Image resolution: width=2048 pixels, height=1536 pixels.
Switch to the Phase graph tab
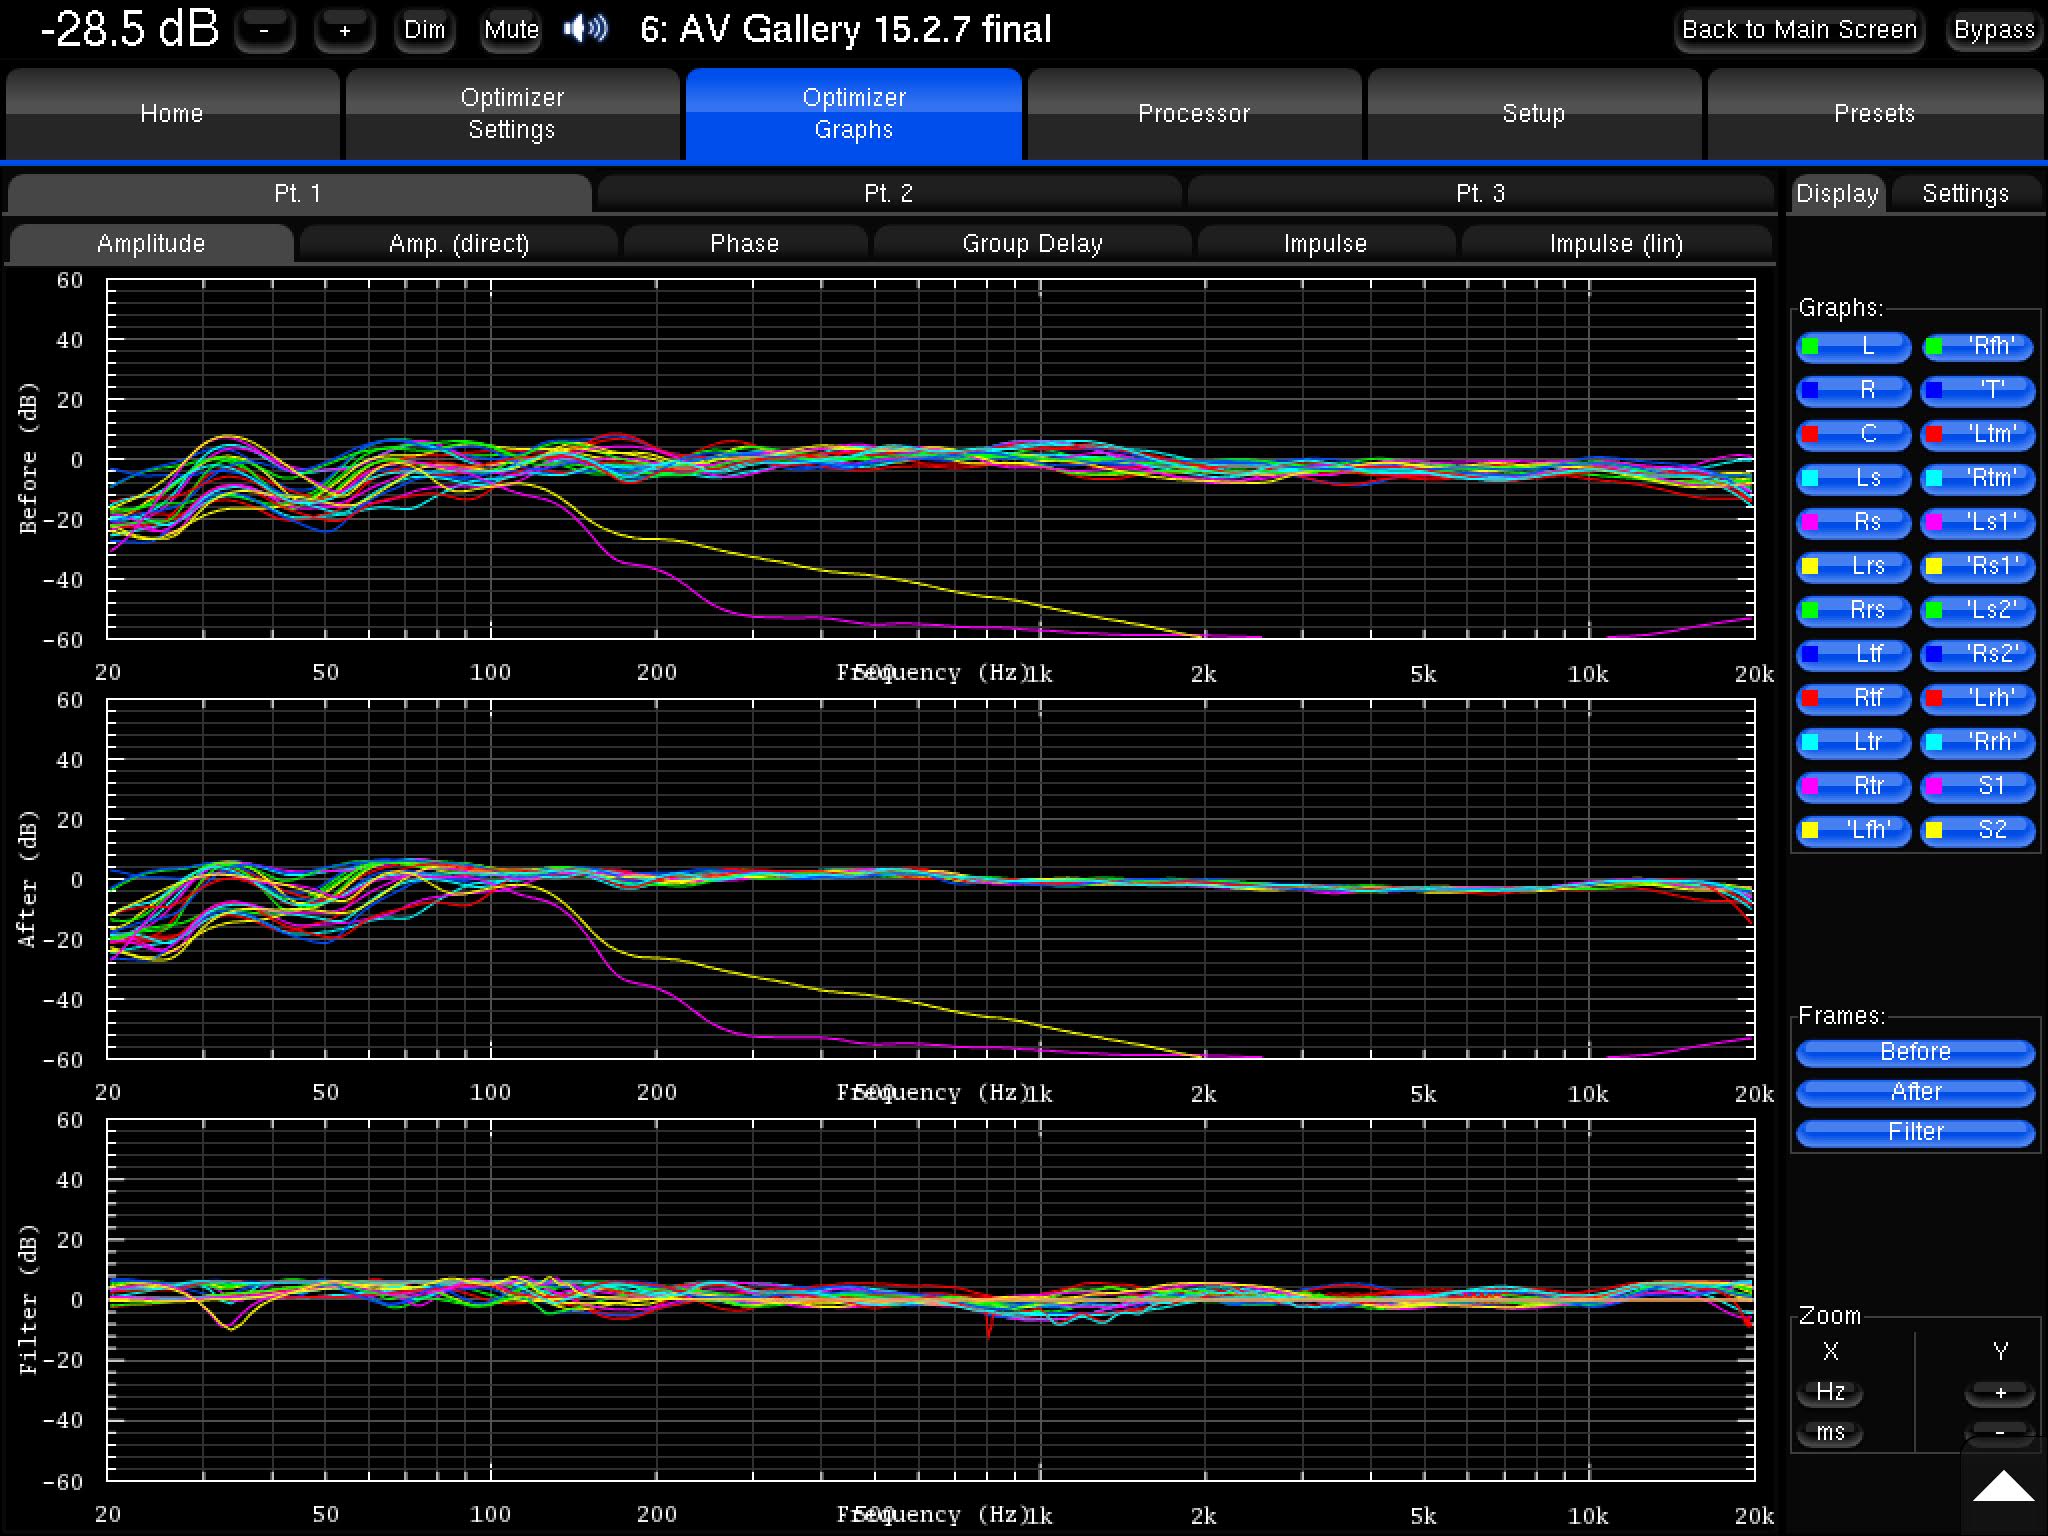point(745,243)
